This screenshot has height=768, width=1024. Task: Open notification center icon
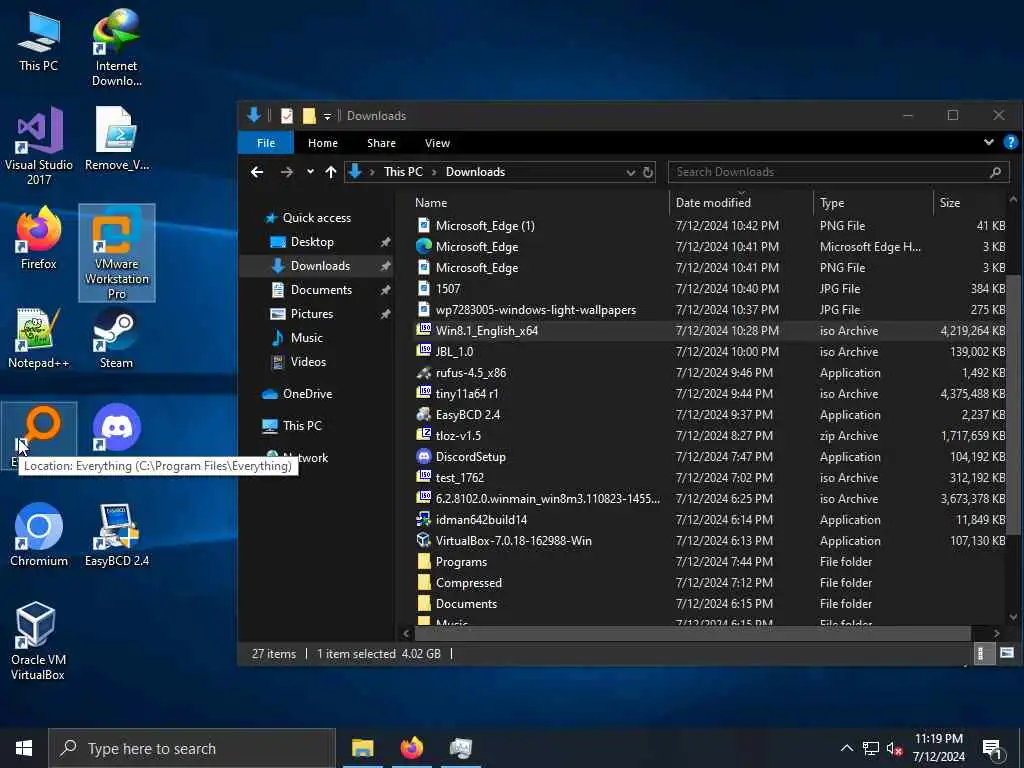tap(993, 749)
